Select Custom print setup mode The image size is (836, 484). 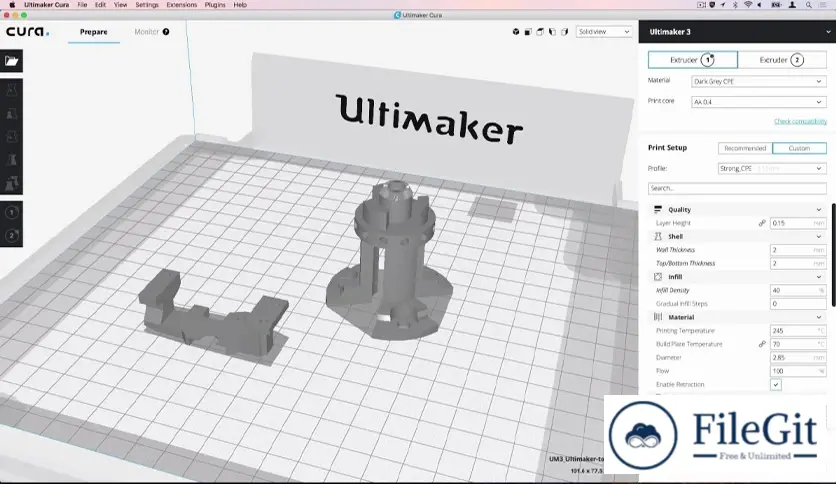point(799,148)
